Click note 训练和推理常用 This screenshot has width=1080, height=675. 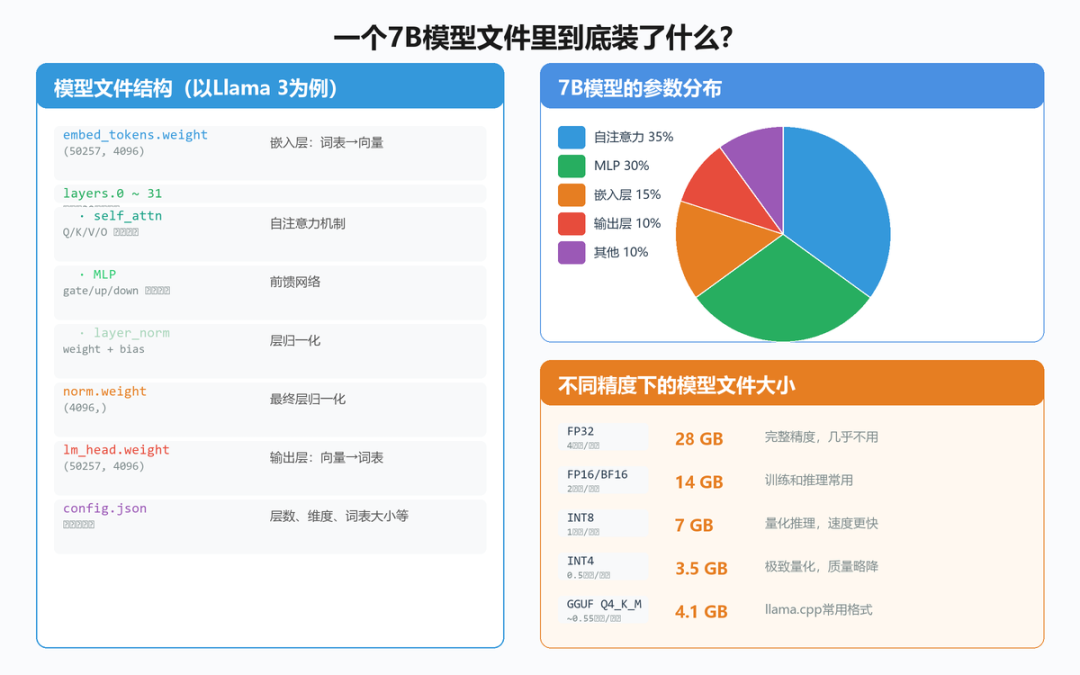[809, 480]
